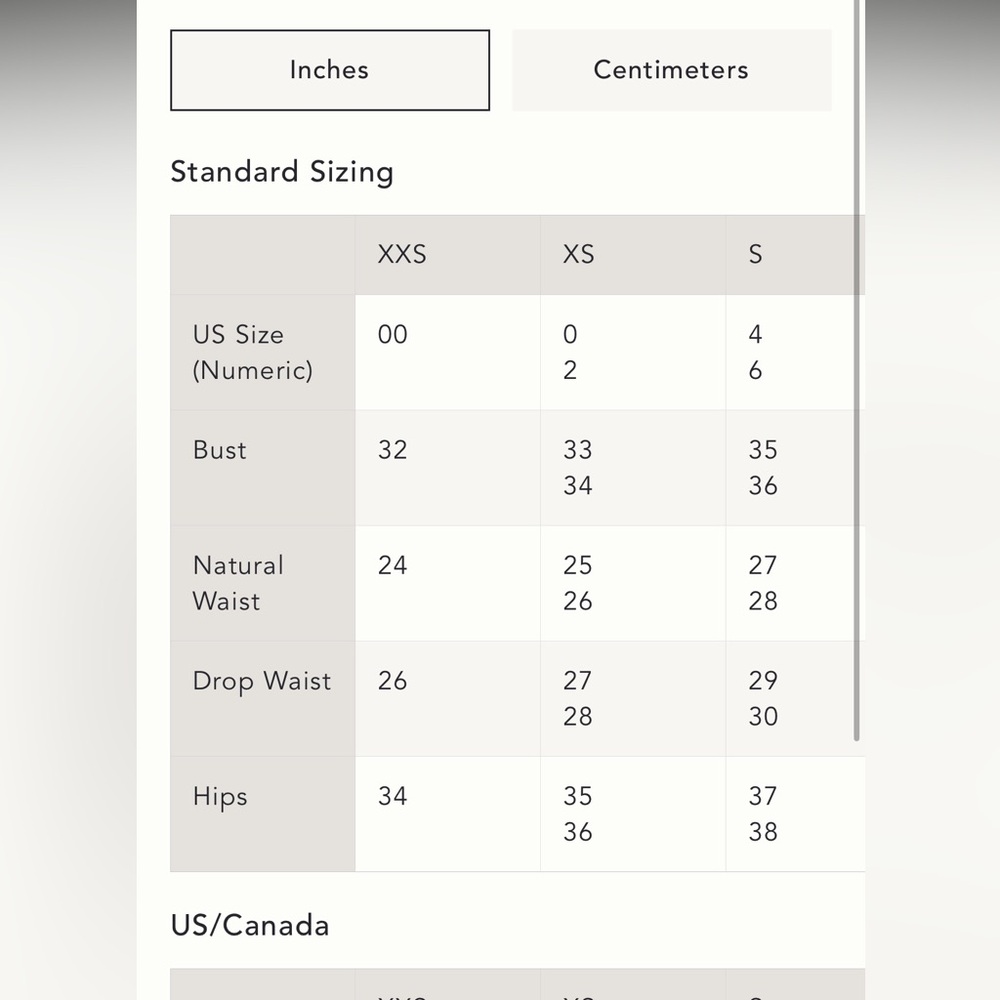Click the US/Canada section heading
This screenshot has height=1000, width=1000.
250,925
